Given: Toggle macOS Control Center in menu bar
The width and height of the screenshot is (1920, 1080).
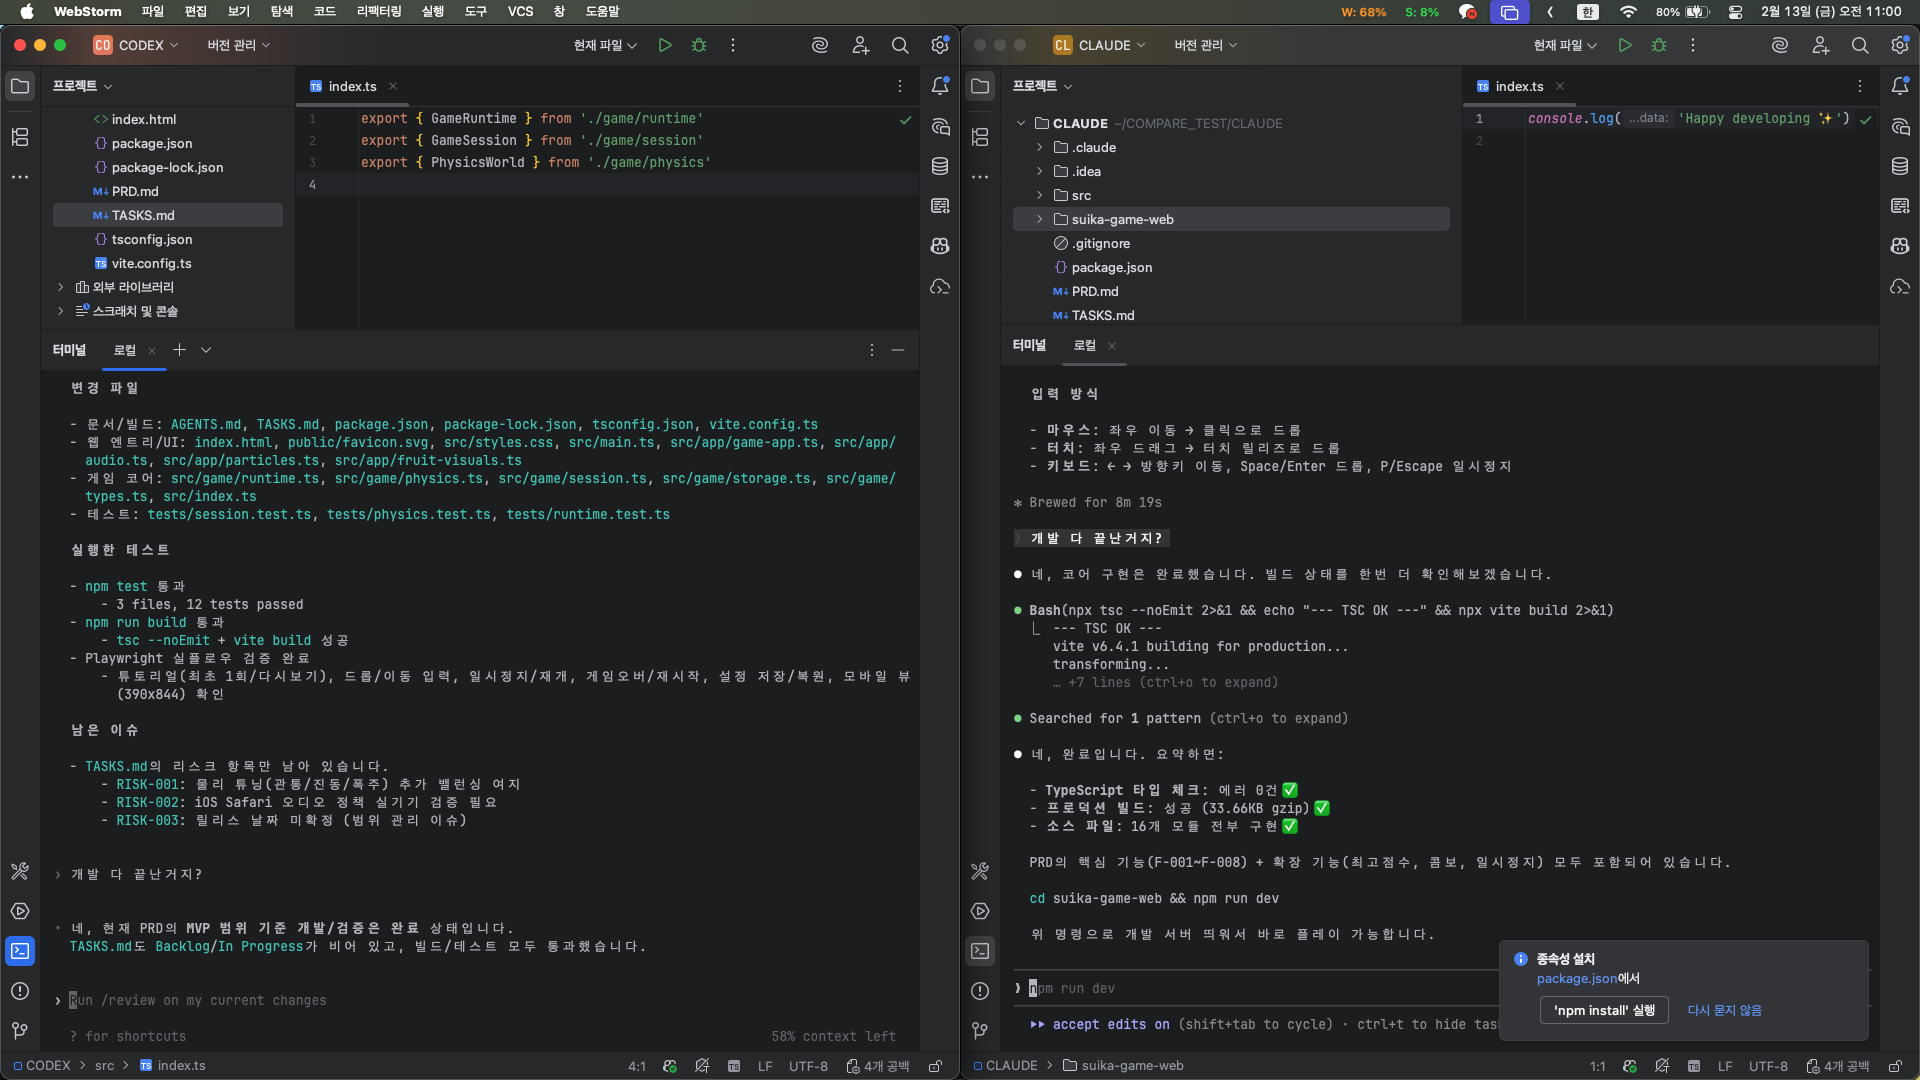Looking at the screenshot, I should click(x=1735, y=12).
